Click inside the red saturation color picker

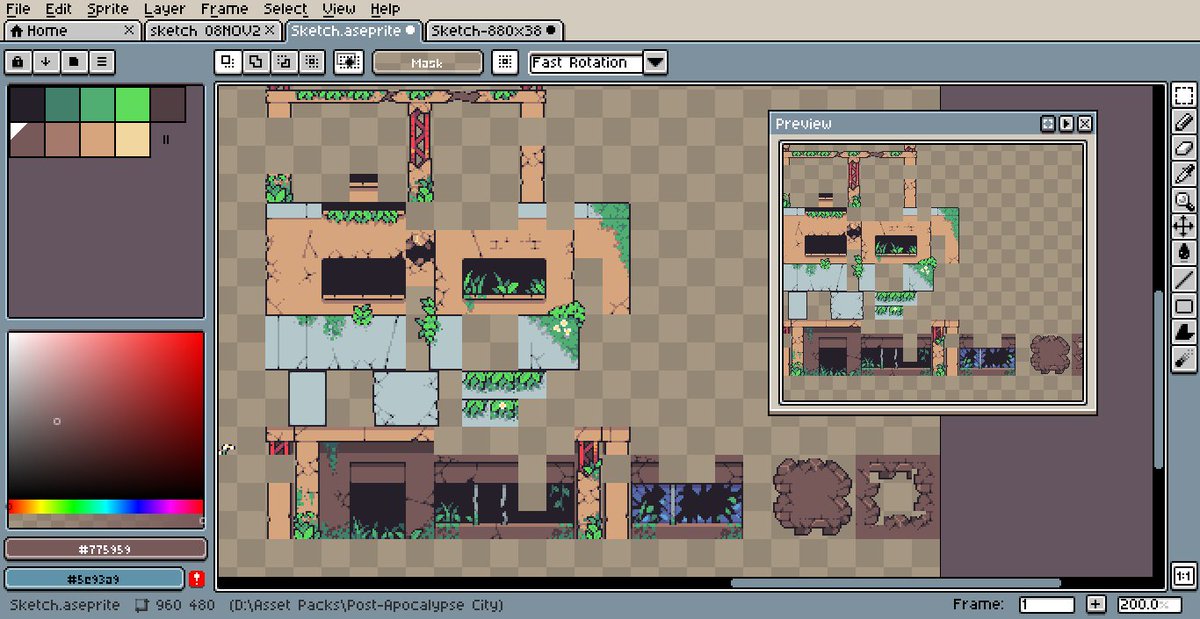click(x=105, y=416)
